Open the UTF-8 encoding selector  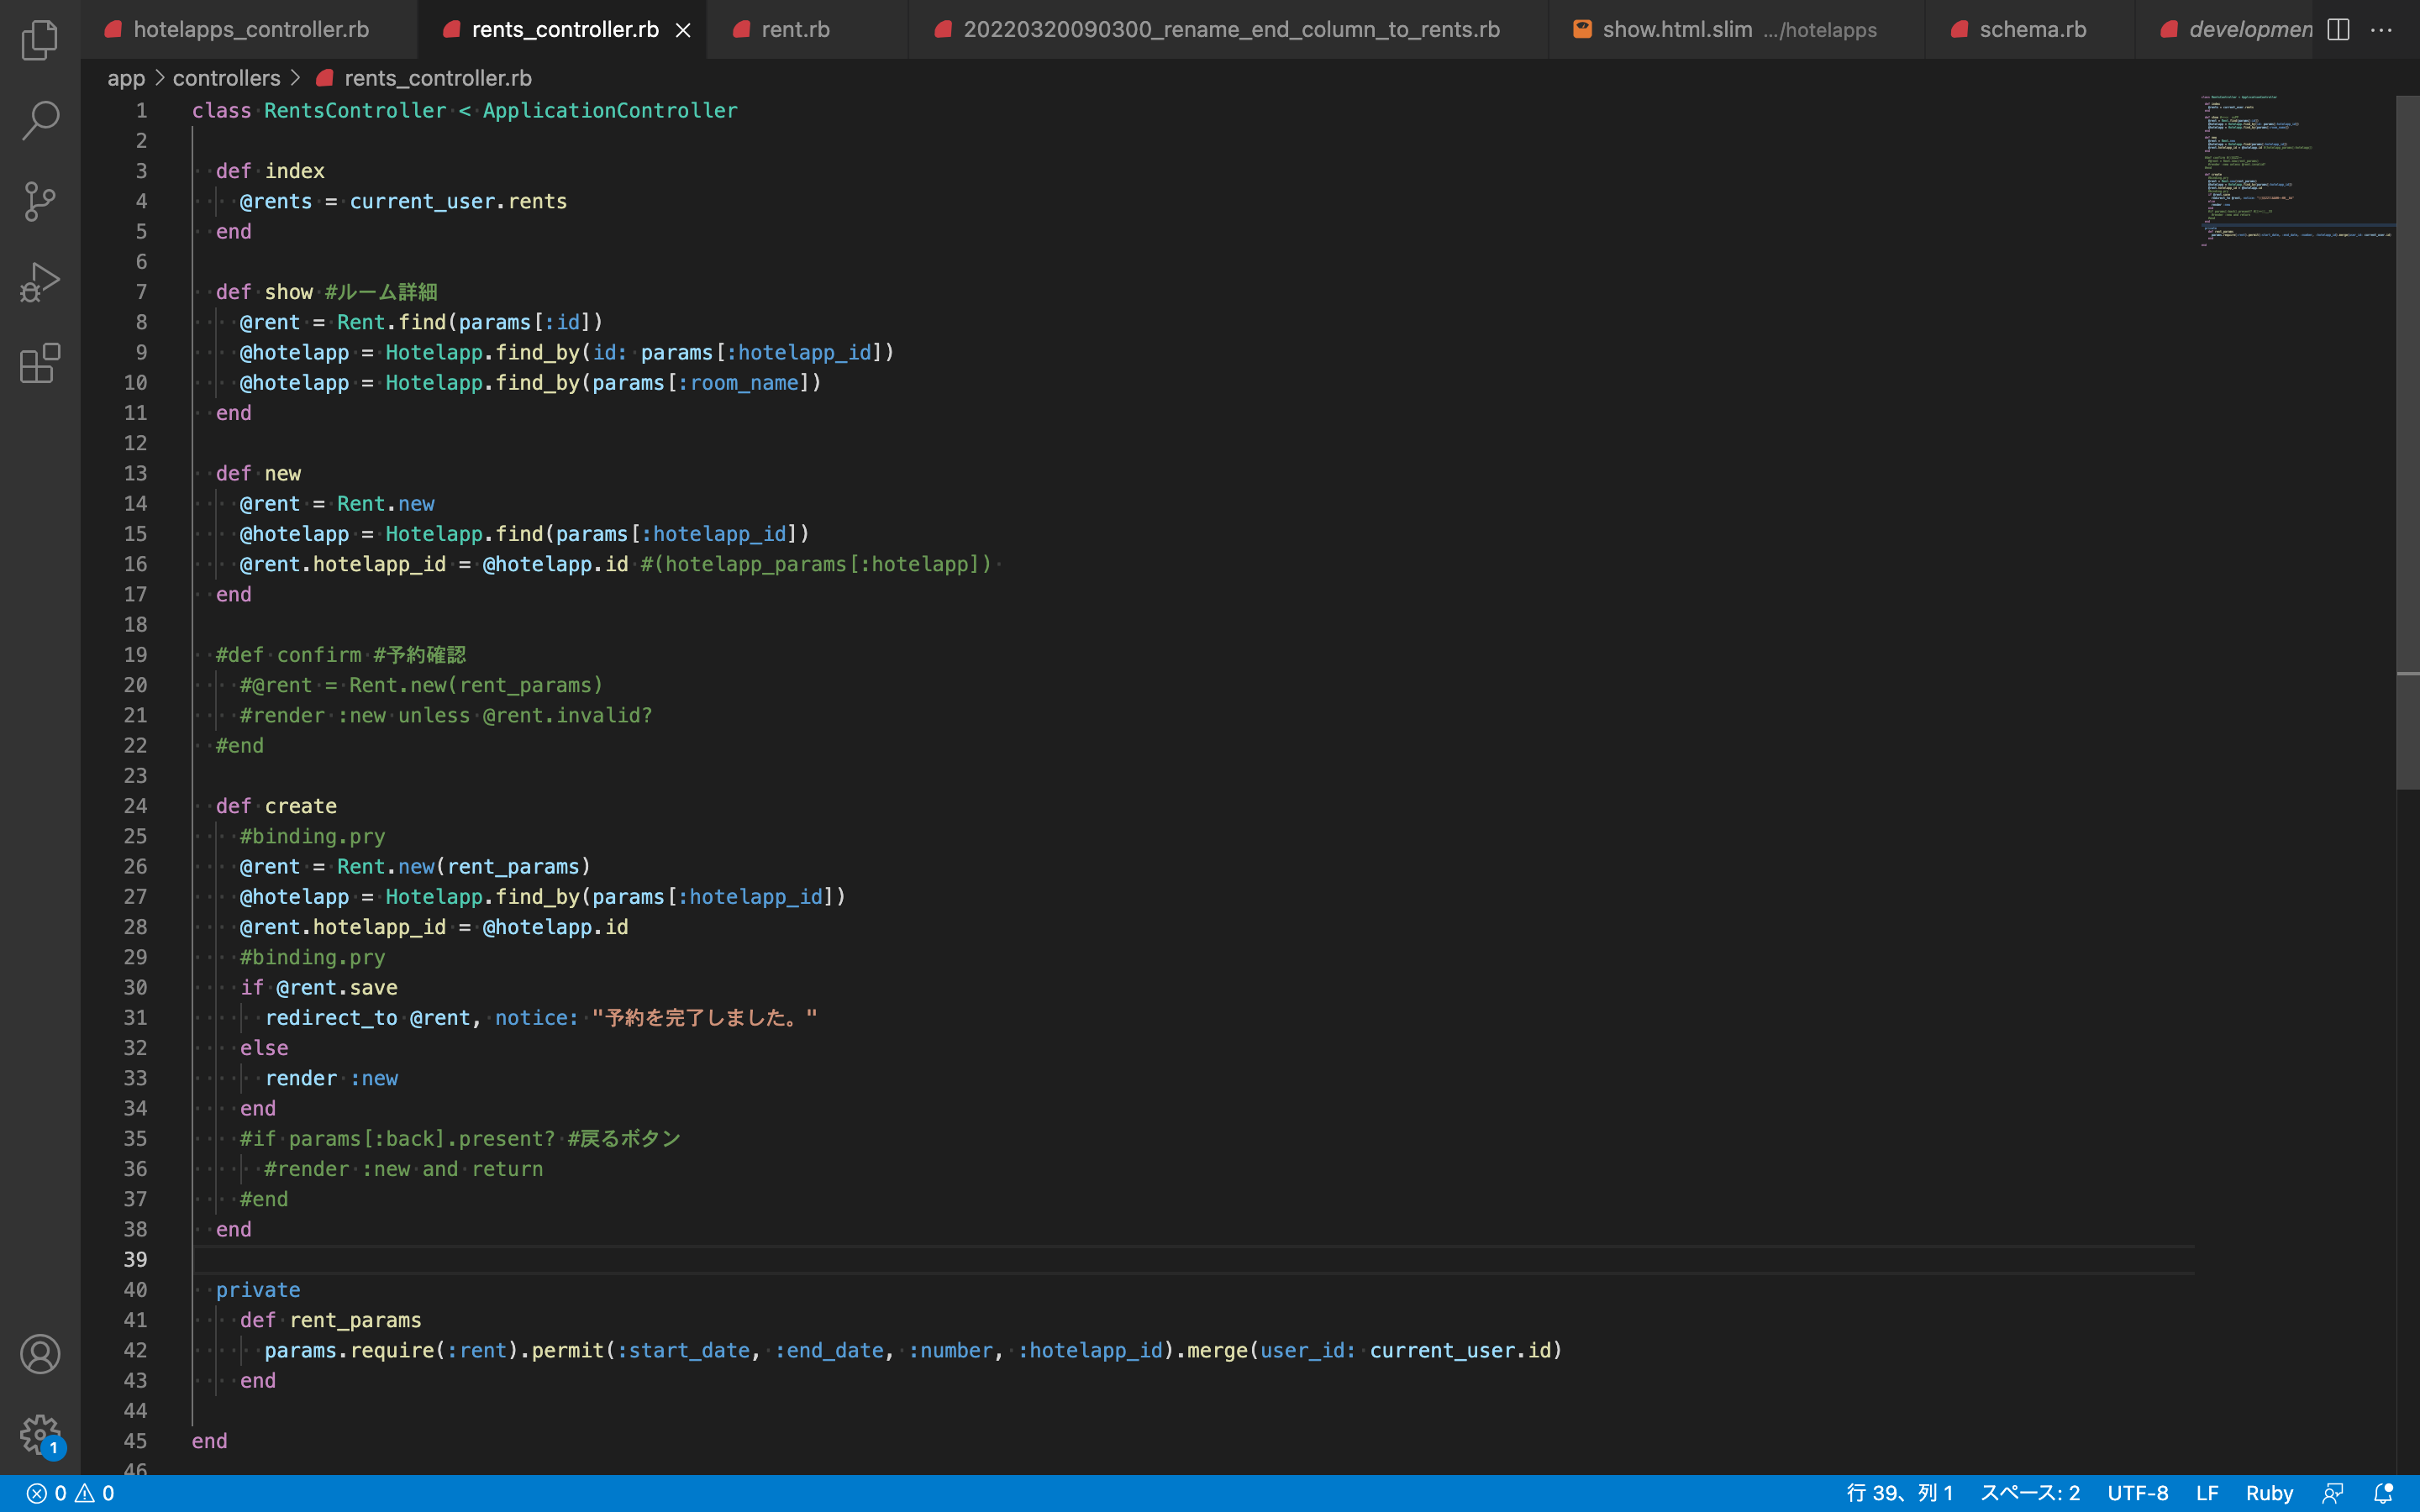[2137, 1493]
